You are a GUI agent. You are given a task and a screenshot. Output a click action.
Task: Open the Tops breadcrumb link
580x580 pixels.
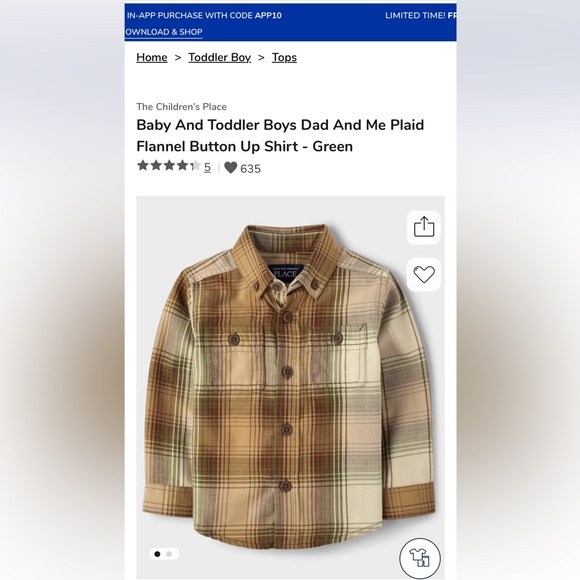tap(284, 57)
